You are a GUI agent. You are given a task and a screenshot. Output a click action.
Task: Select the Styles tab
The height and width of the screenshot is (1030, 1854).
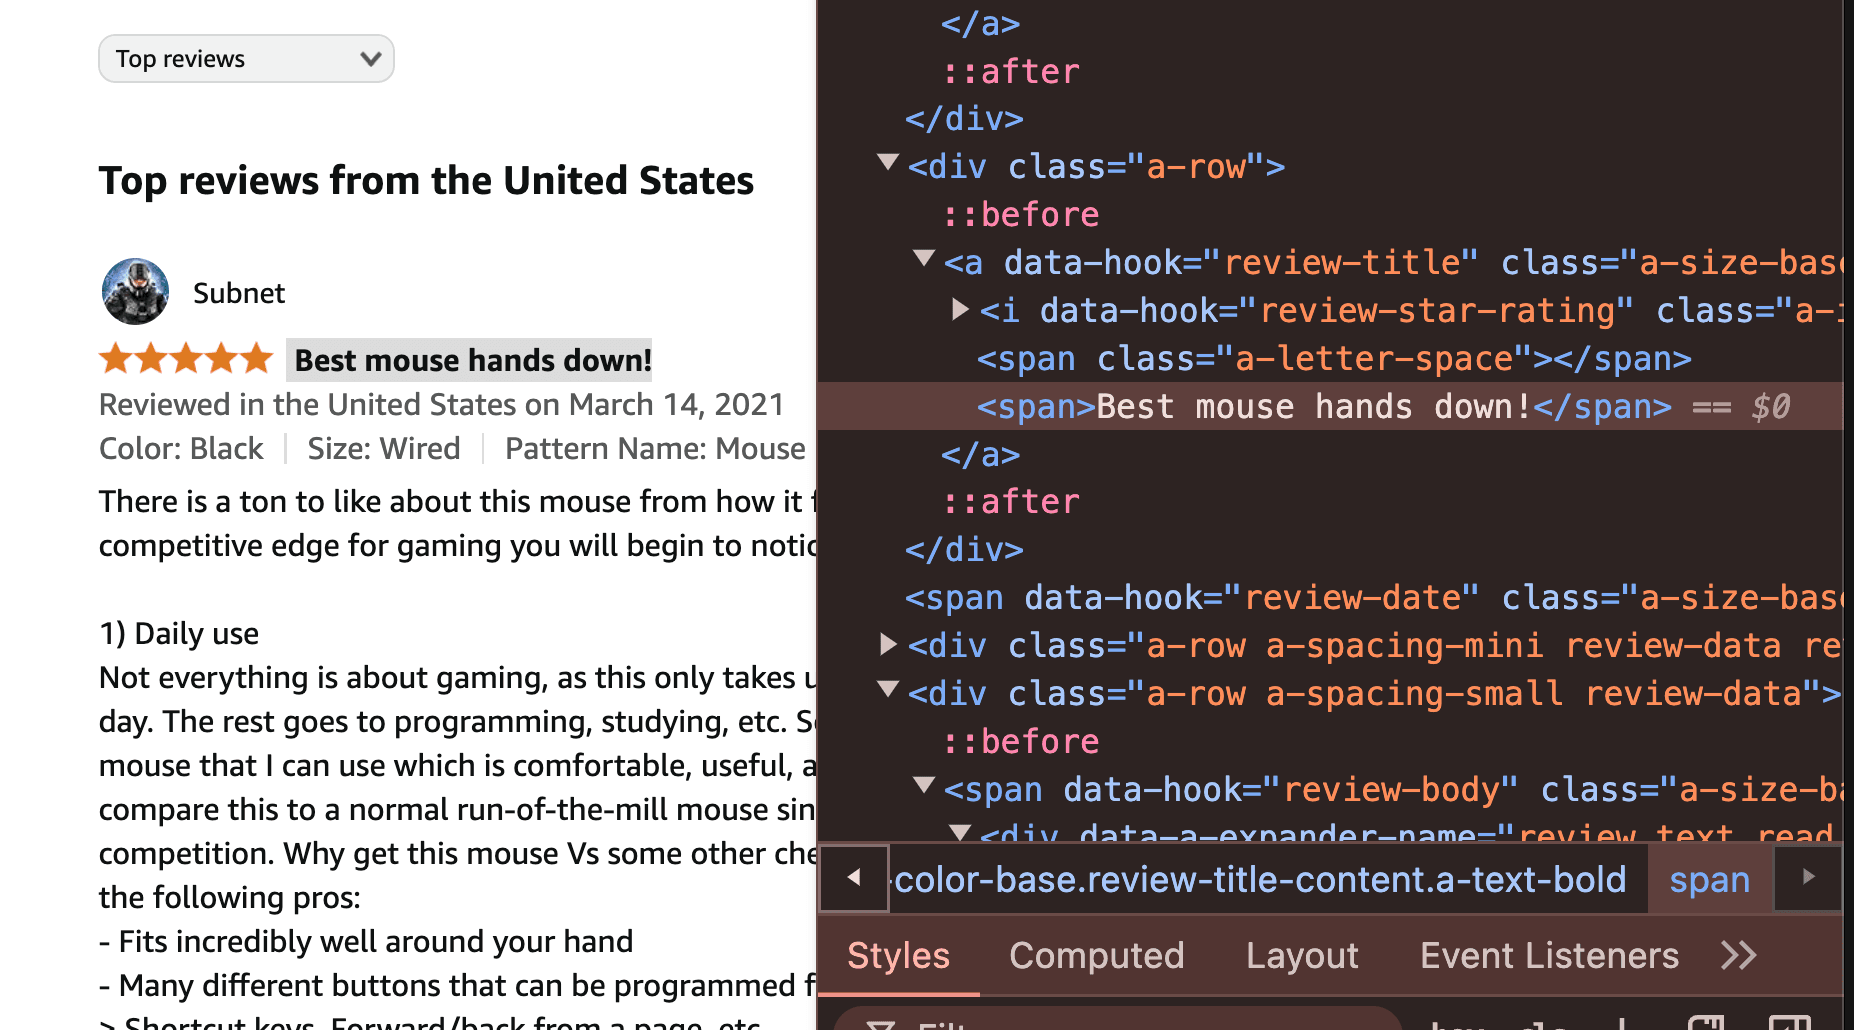tap(898, 956)
